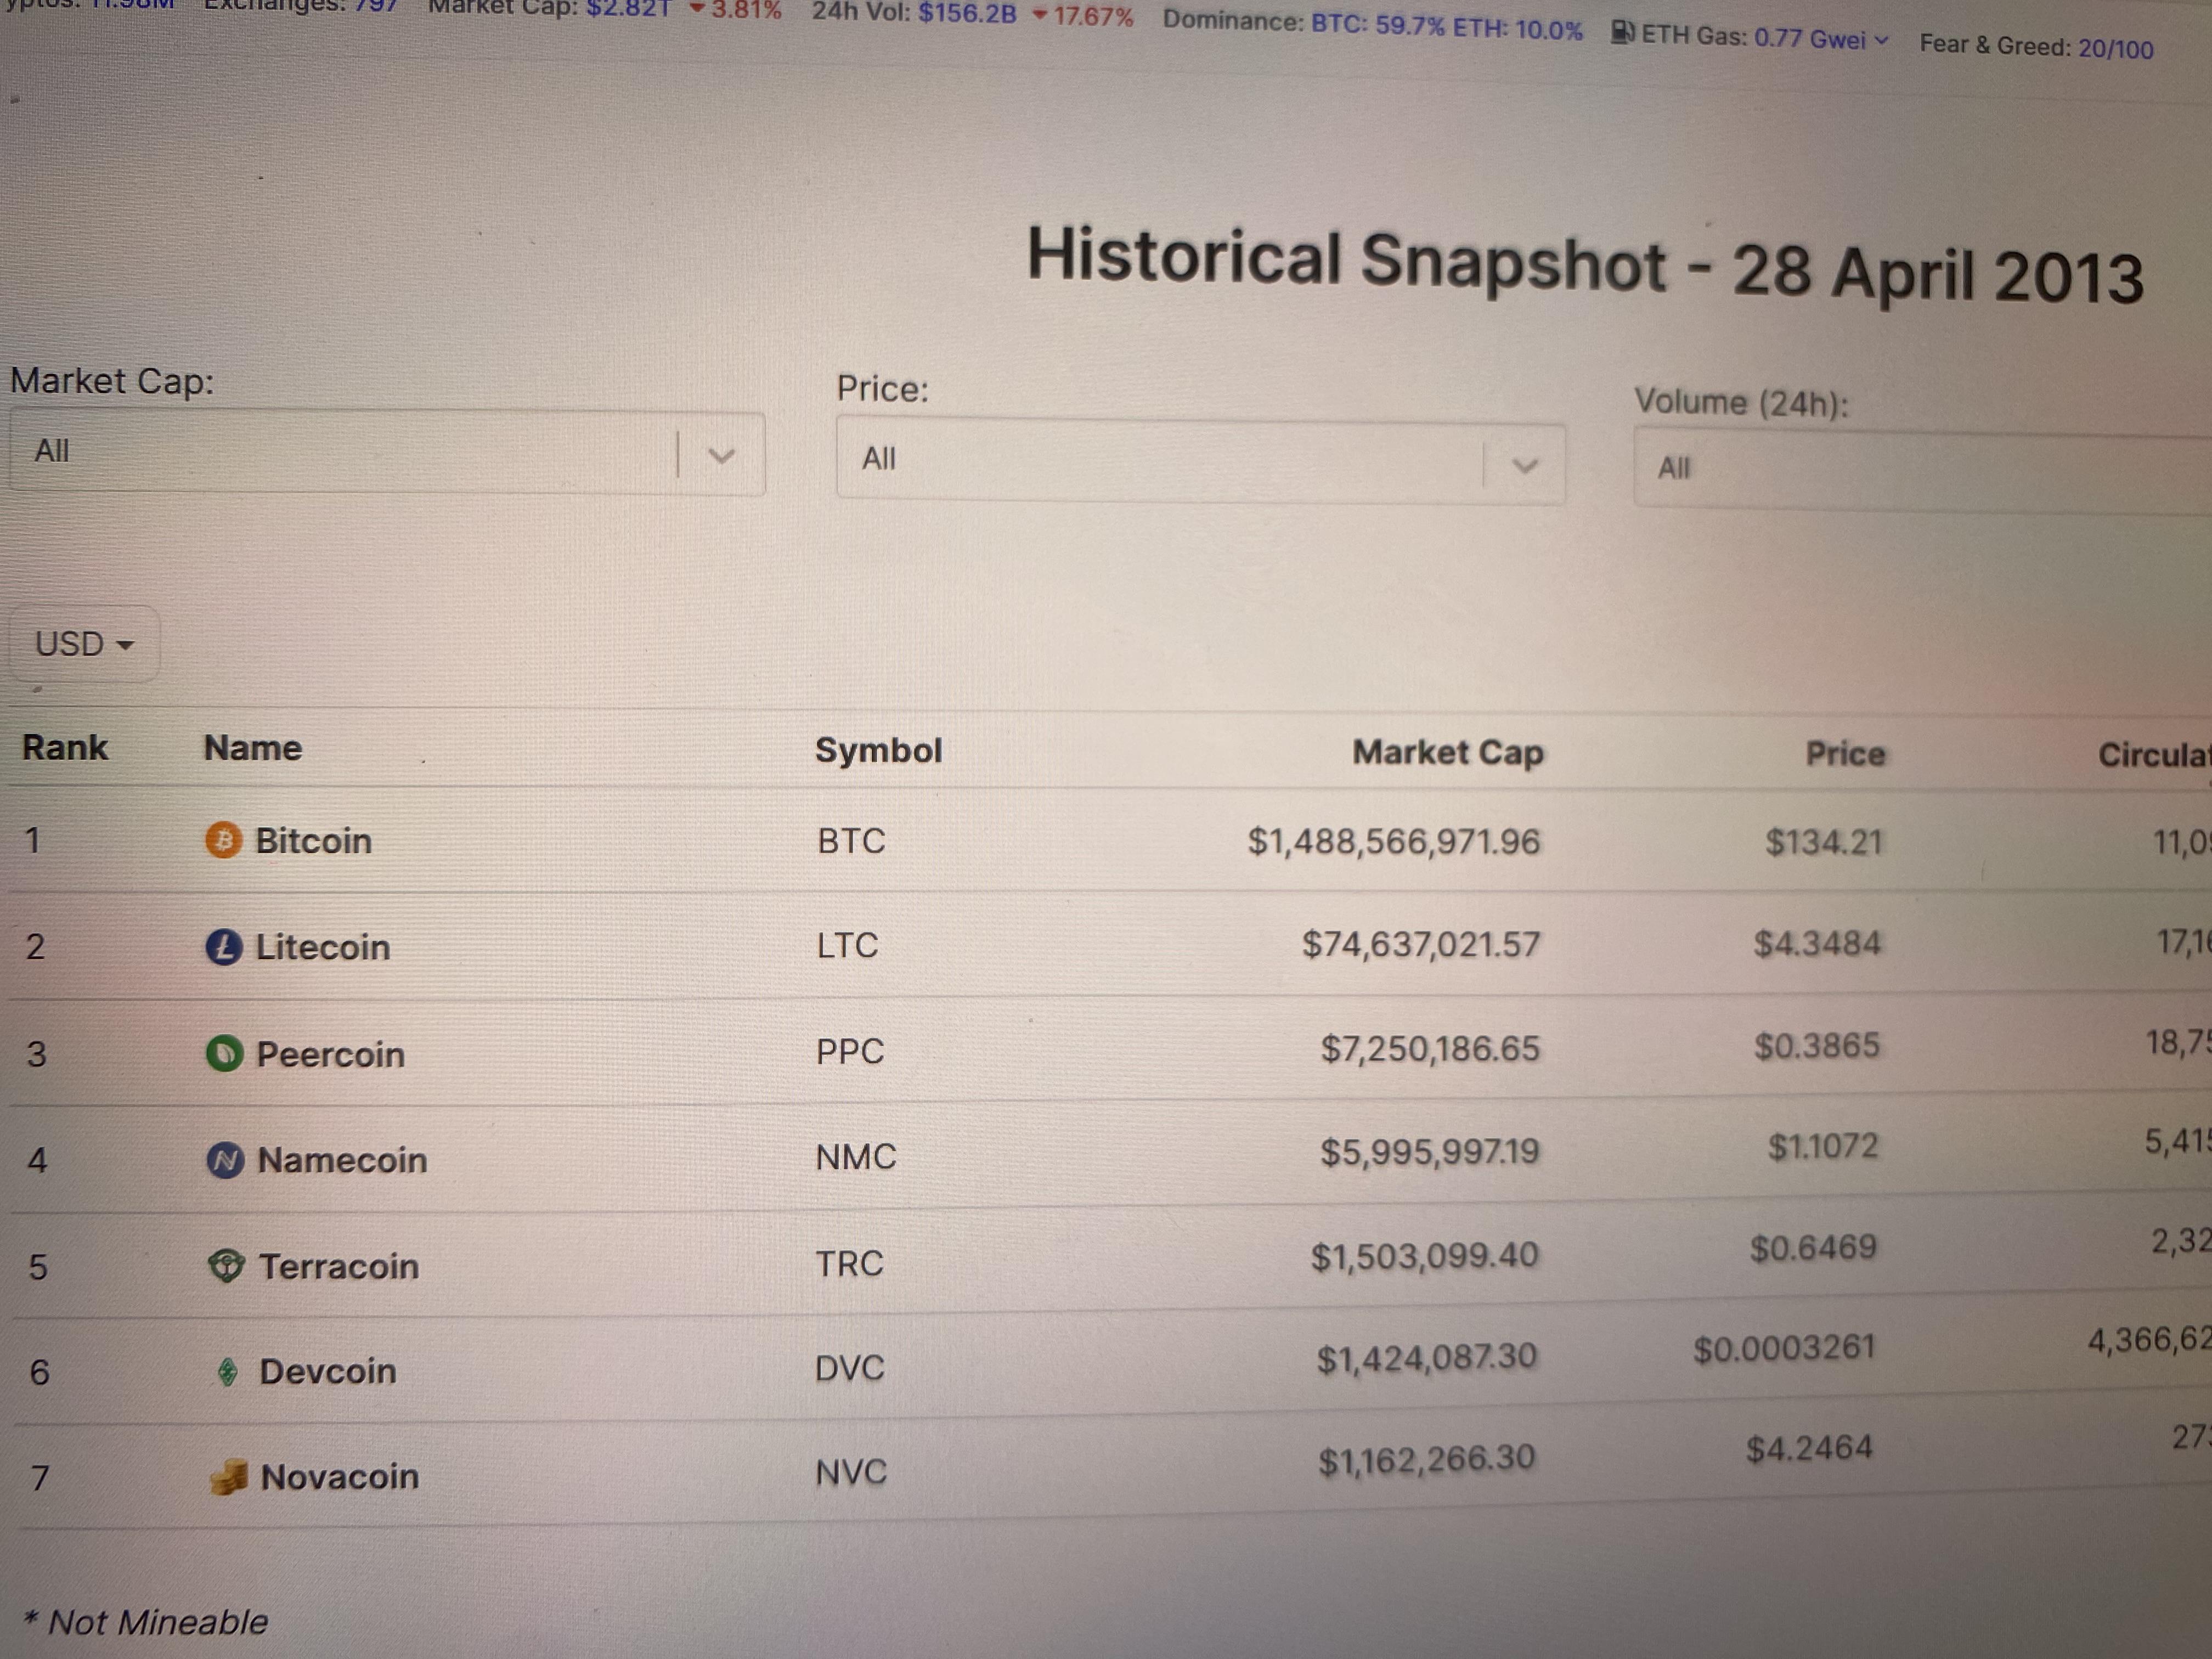Sort by the Symbol column header
This screenshot has height=1659, width=2212.
(878, 750)
